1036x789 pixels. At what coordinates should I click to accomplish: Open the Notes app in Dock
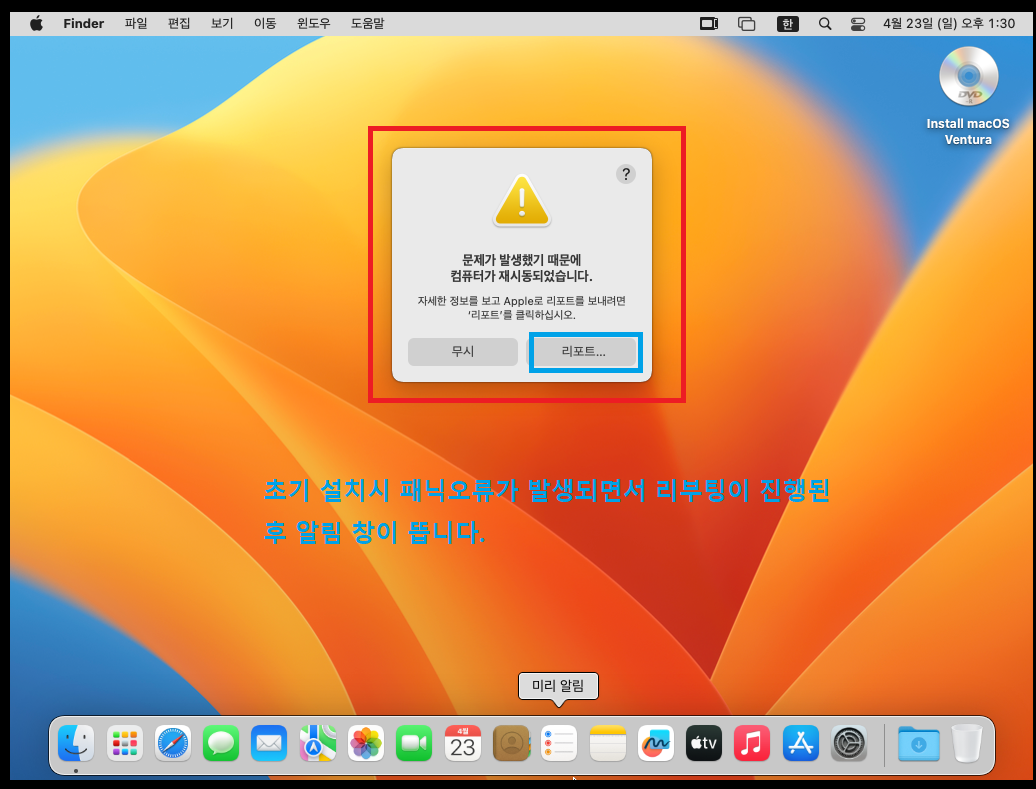click(x=607, y=743)
